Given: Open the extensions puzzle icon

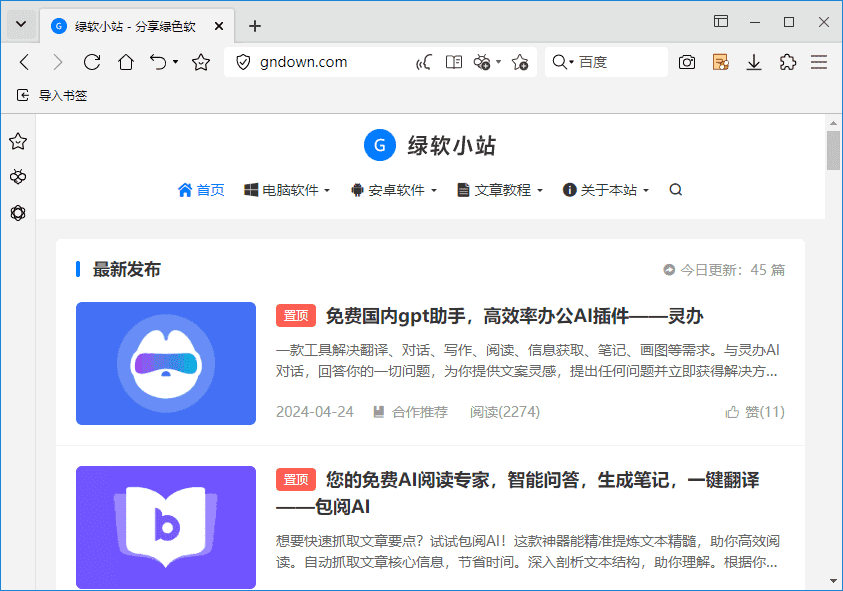Looking at the screenshot, I should click(787, 62).
